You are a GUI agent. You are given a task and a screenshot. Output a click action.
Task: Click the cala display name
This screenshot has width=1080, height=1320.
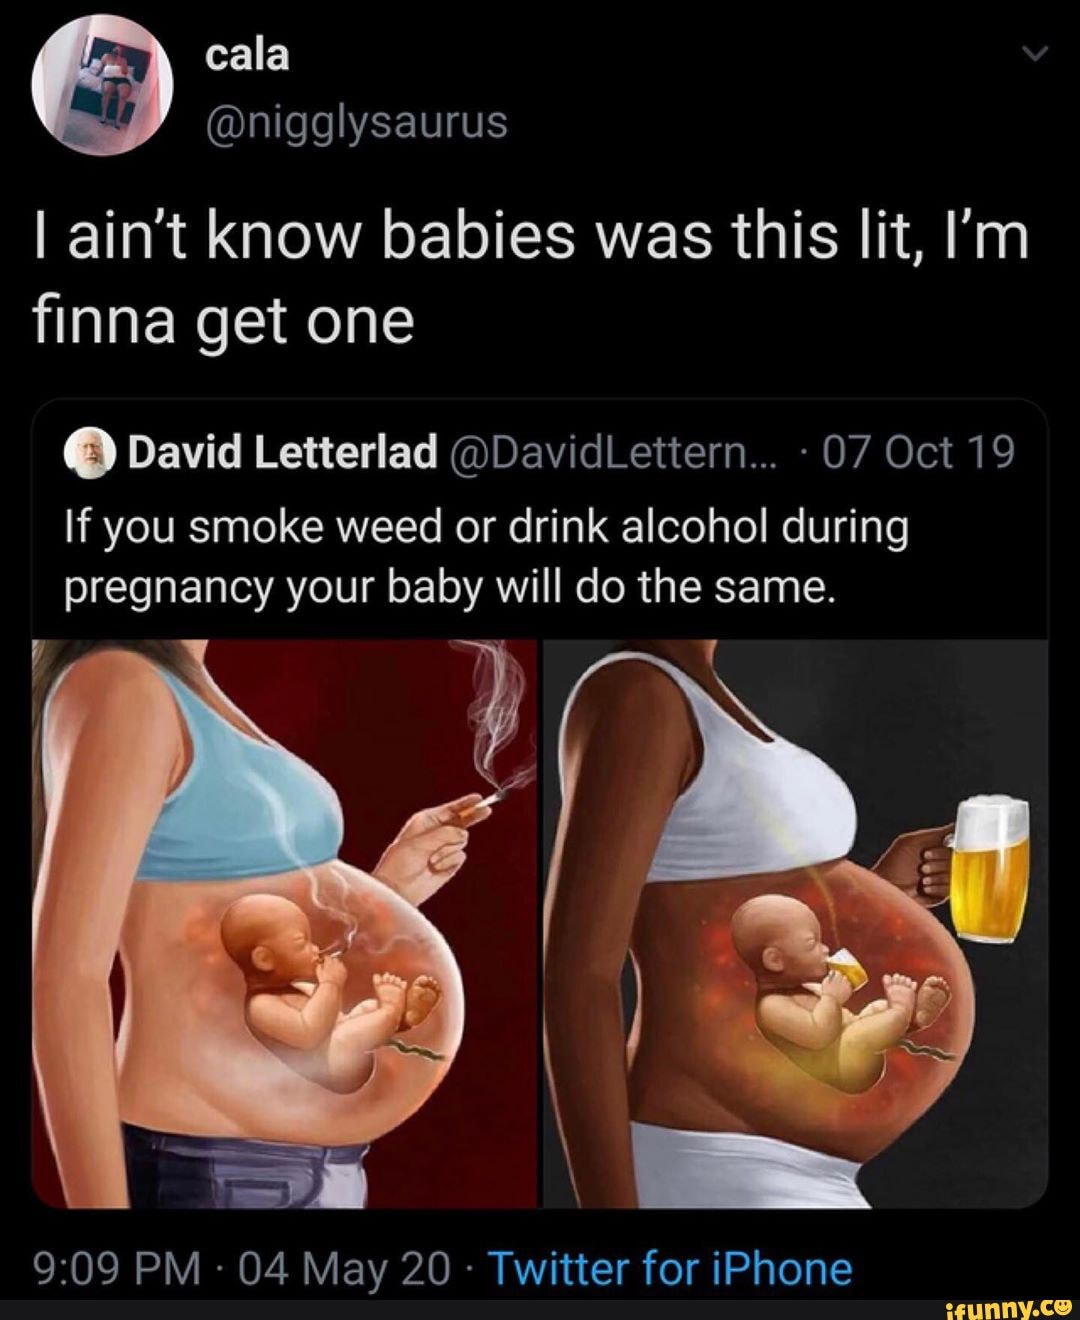pos(247,57)
